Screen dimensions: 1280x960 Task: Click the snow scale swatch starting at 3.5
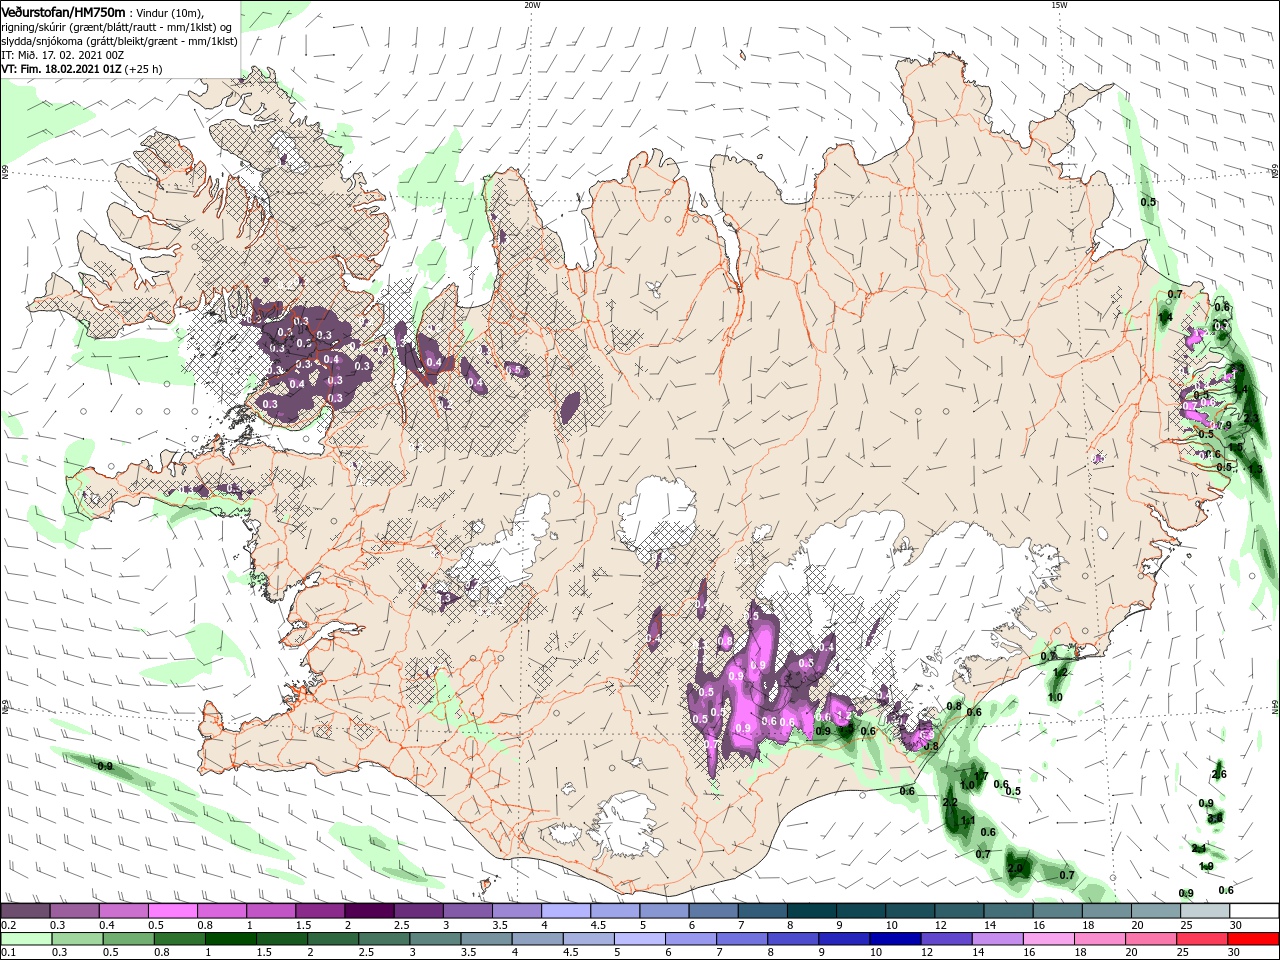click(516, 911)
